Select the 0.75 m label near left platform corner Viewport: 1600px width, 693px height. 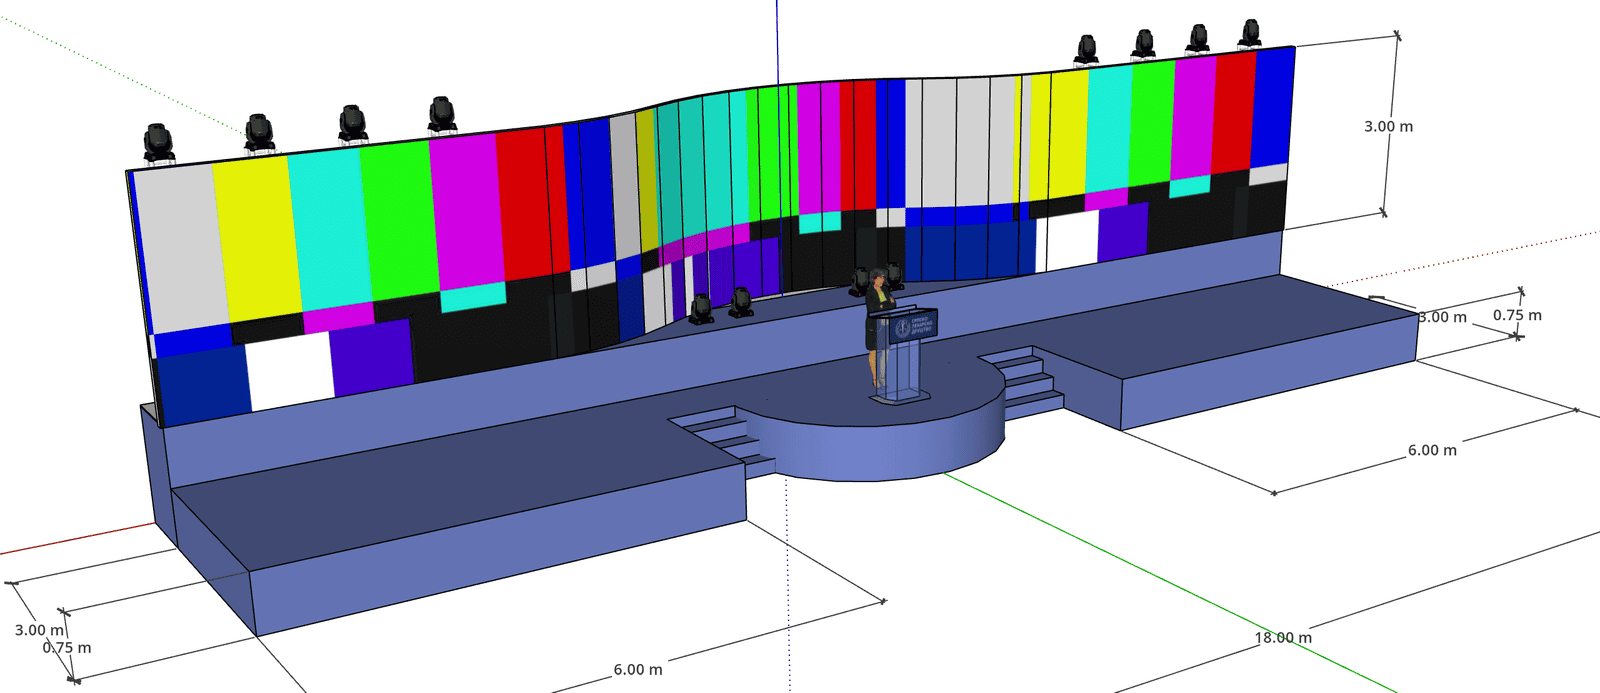tap(67, 648)
